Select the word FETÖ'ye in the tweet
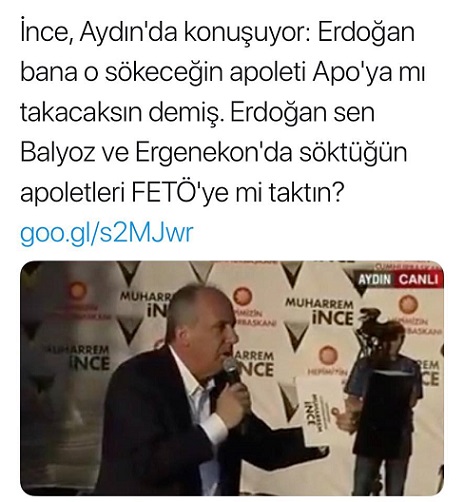Image resolution: width=464 pixels, height=502 pixels. [x=181, y=193]
